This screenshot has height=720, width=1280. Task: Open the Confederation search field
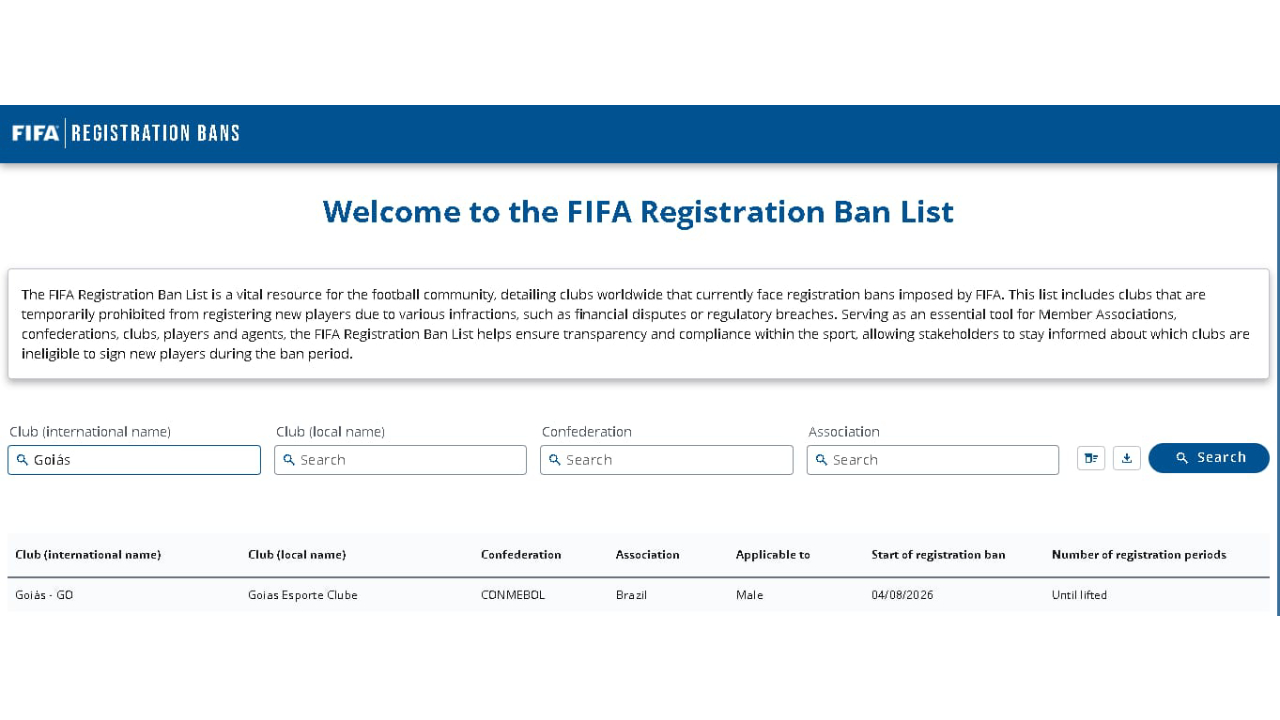667,460
